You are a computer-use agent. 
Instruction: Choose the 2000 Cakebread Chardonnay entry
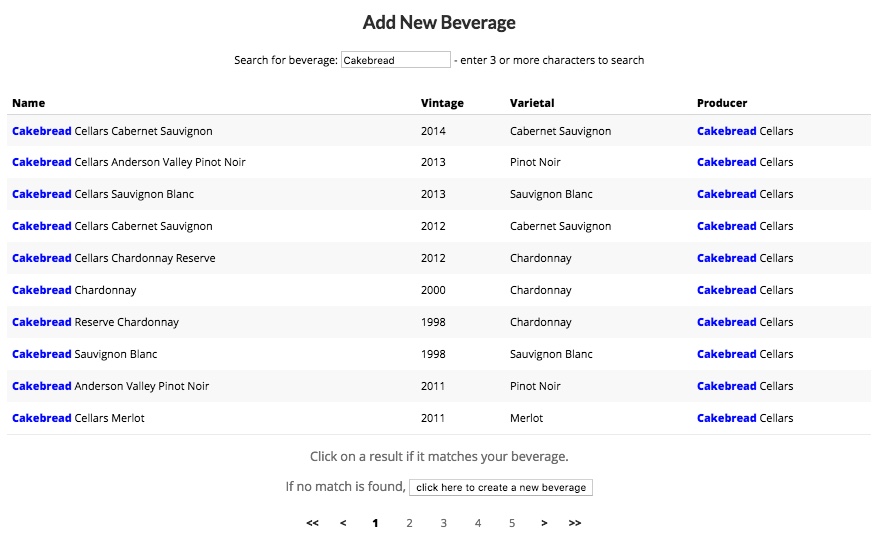point(439,290)
